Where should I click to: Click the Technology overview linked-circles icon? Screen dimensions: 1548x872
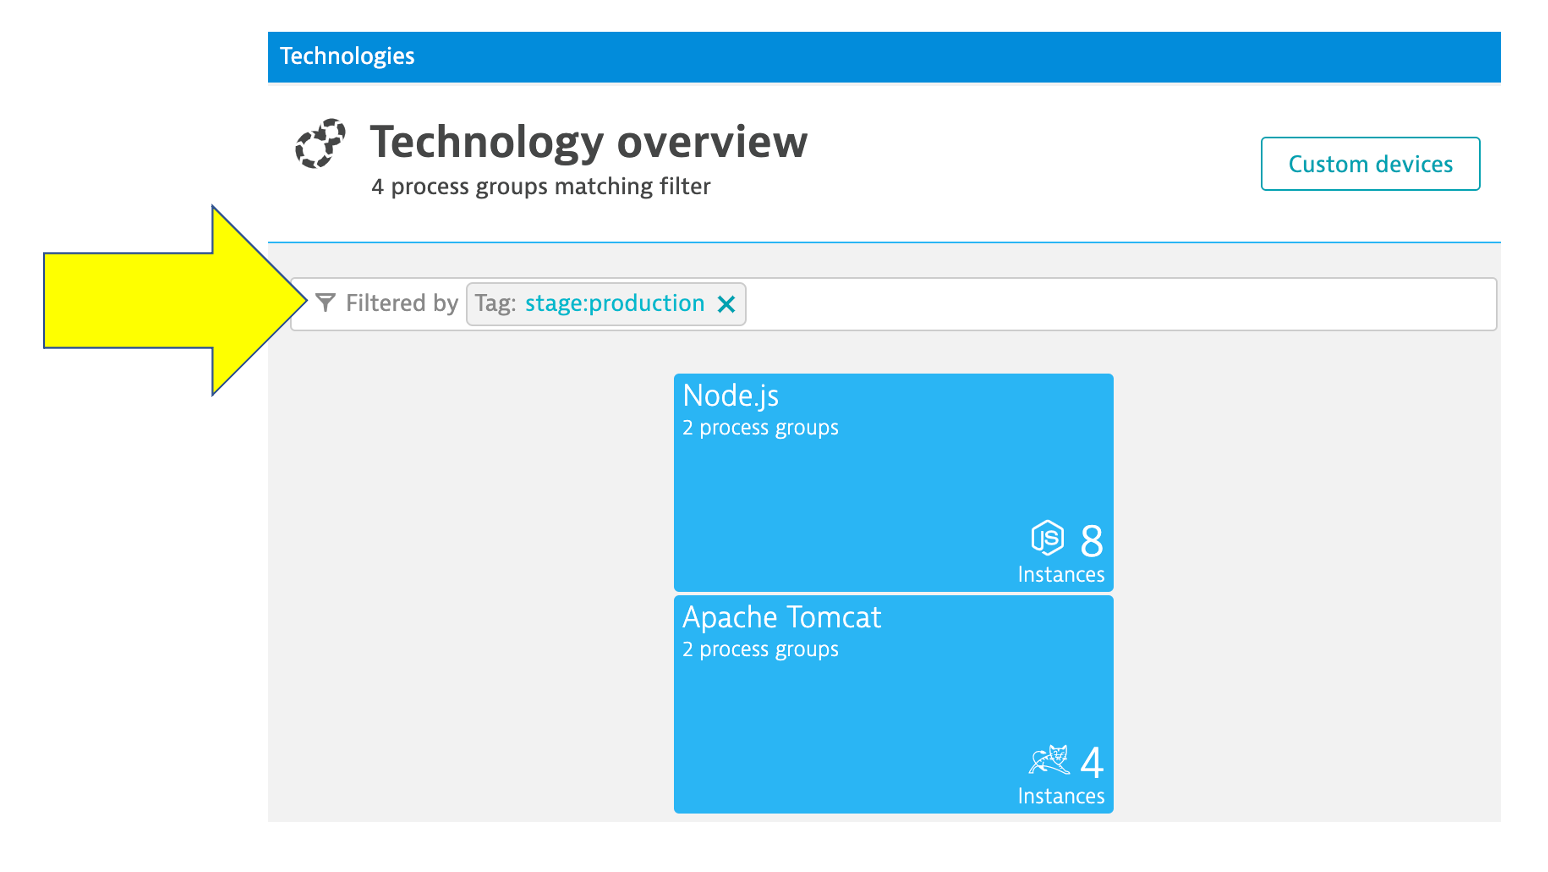tap(320, 144)
